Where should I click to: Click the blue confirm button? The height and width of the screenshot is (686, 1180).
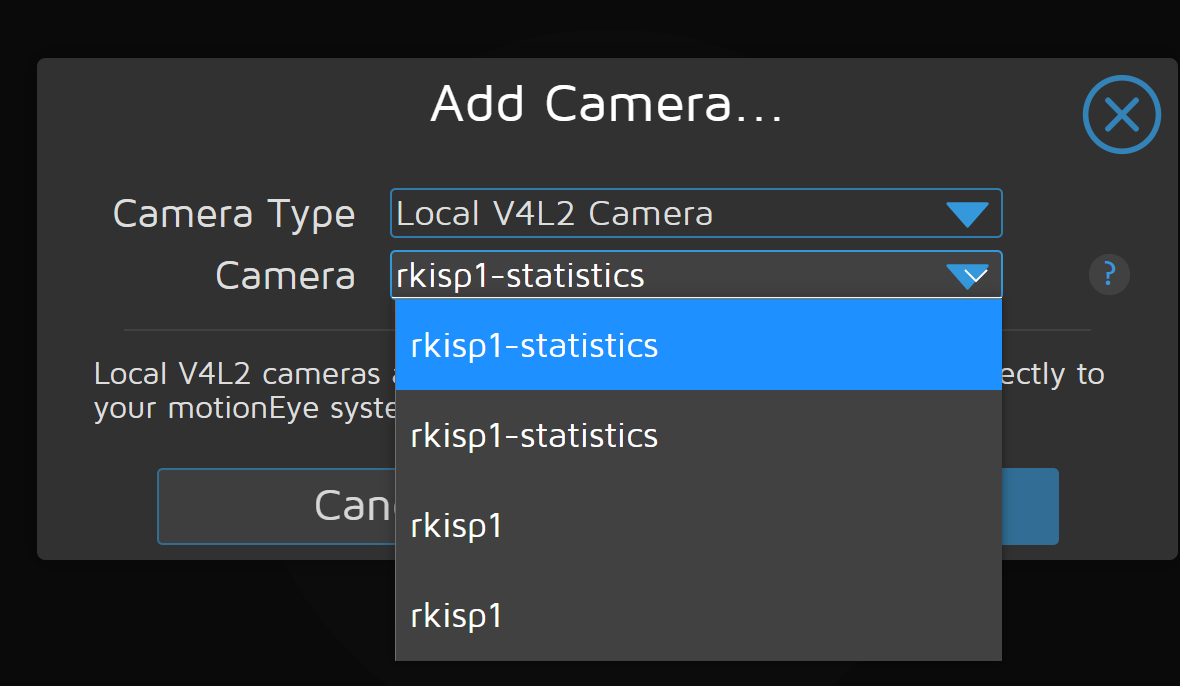1030,506
